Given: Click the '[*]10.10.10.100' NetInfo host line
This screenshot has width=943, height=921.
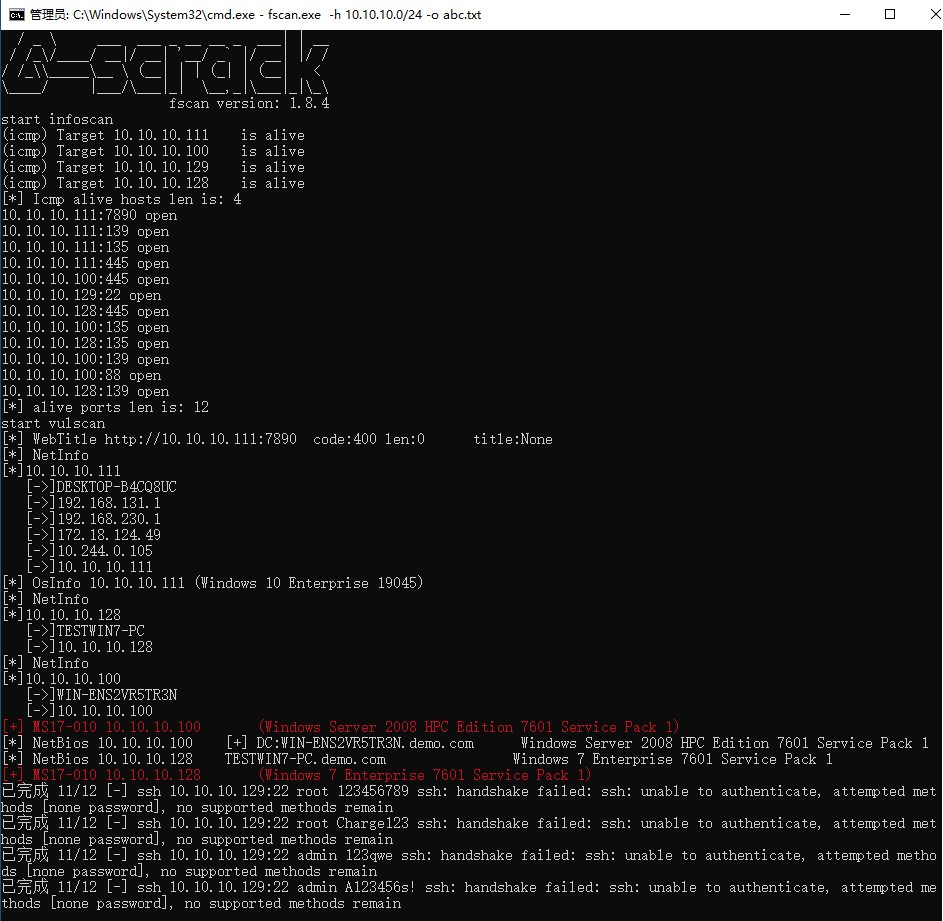Looking at the screenshot, I should coord(61,679).
